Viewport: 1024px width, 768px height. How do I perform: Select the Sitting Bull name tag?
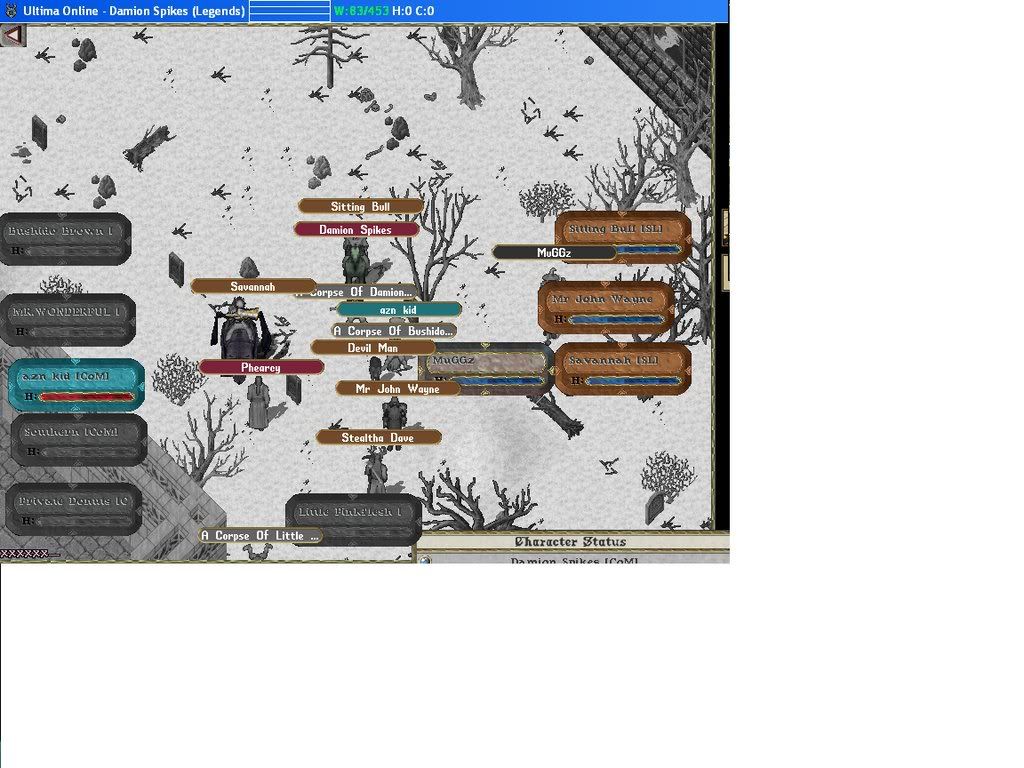360,206
